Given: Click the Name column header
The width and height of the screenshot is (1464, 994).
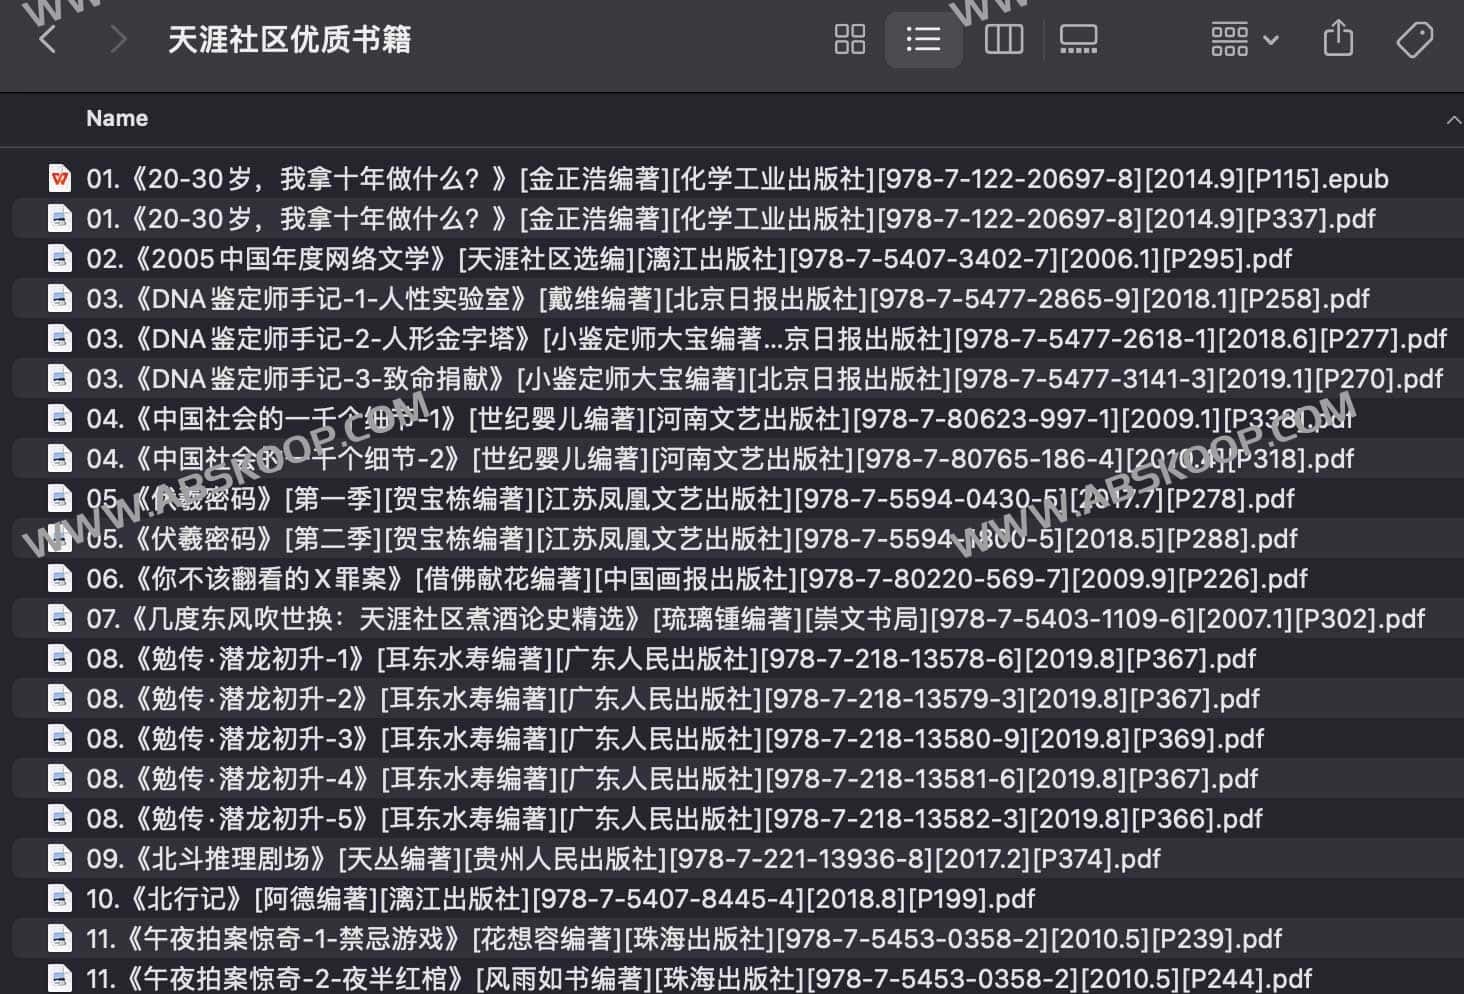Looking at the screenshot, I should 116,118.
